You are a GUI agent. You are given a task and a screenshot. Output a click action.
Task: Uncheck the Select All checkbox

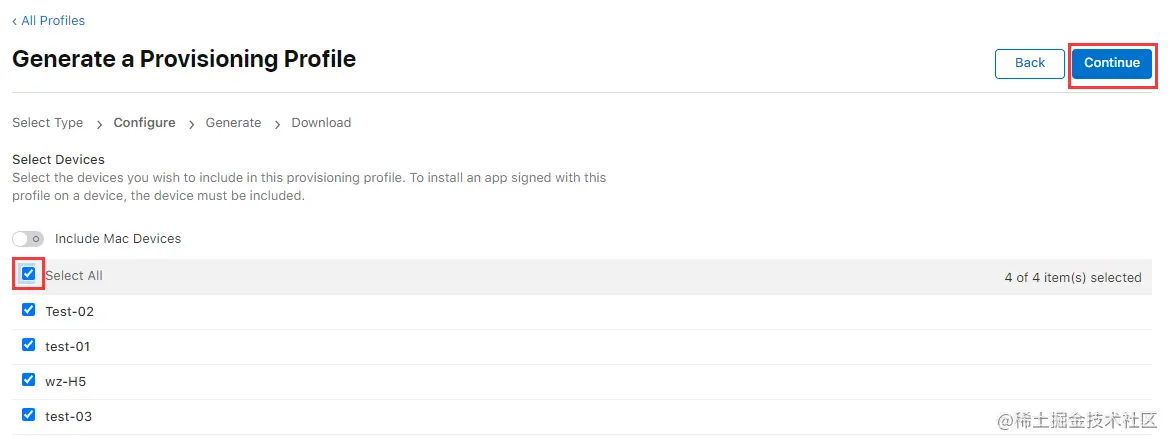(28, 274)
